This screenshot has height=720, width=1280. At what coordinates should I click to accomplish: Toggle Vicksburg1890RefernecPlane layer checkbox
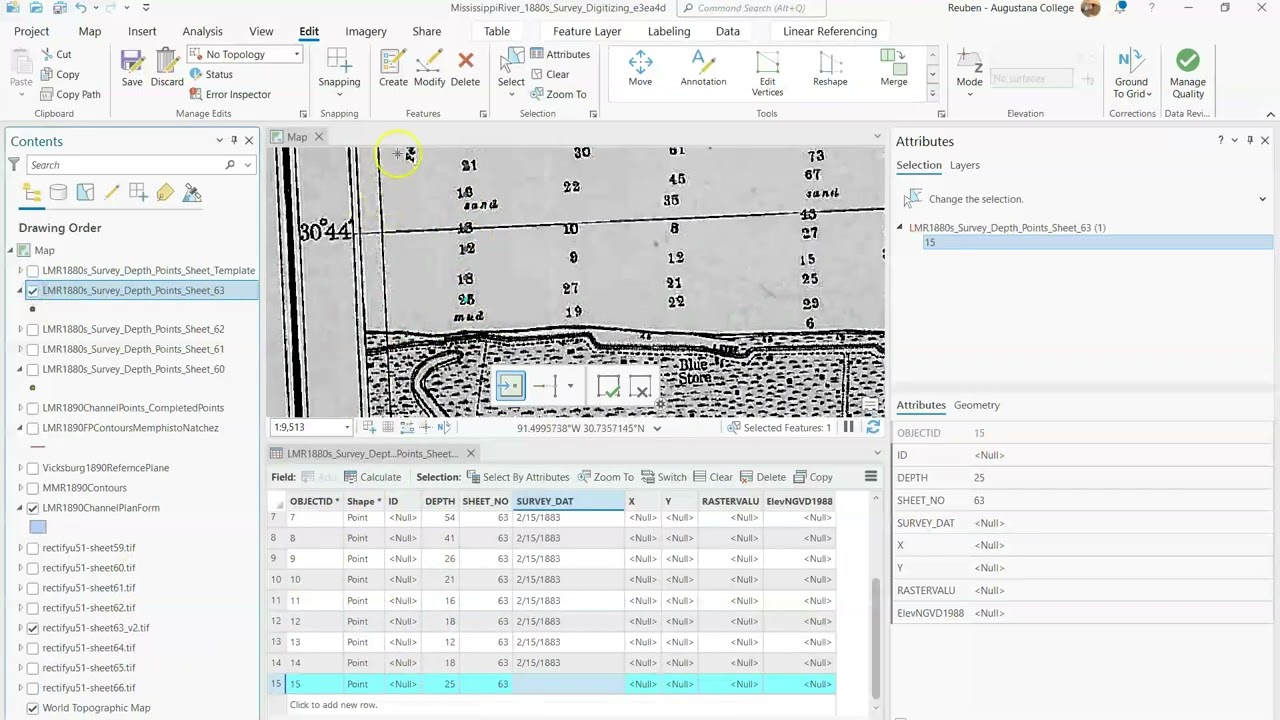tap(33, 468)
